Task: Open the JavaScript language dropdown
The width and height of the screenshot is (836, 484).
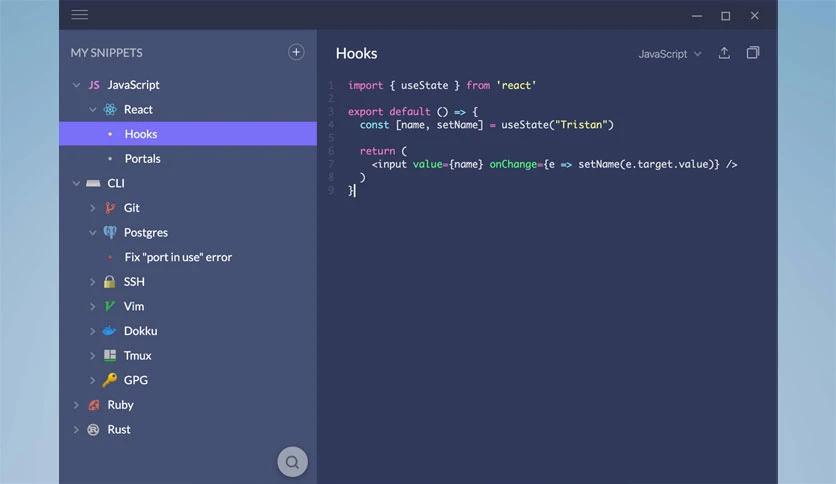Action: click(x=670, y=54)
